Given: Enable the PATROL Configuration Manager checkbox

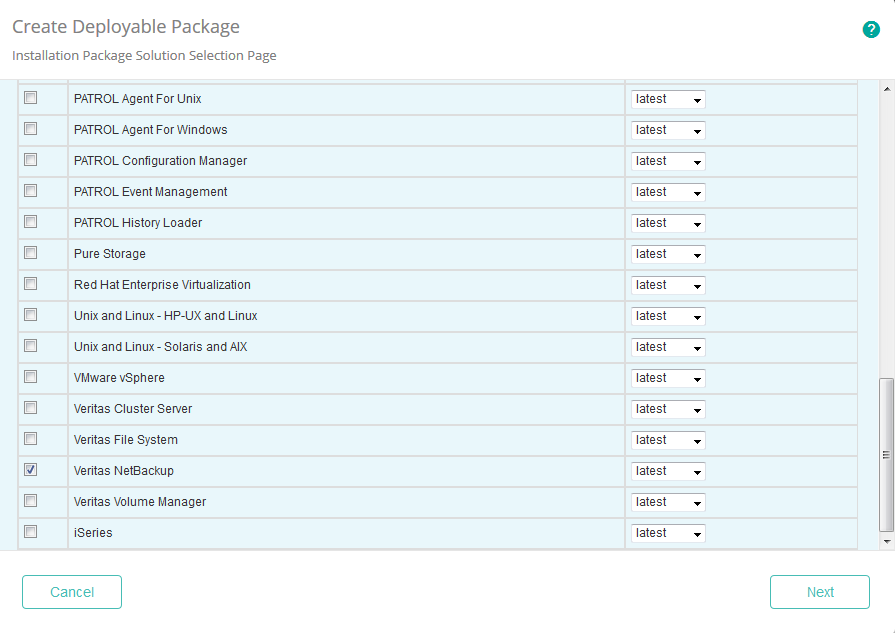Looking at the screenshot, I should pyautogui.click(x=30, y=160).
